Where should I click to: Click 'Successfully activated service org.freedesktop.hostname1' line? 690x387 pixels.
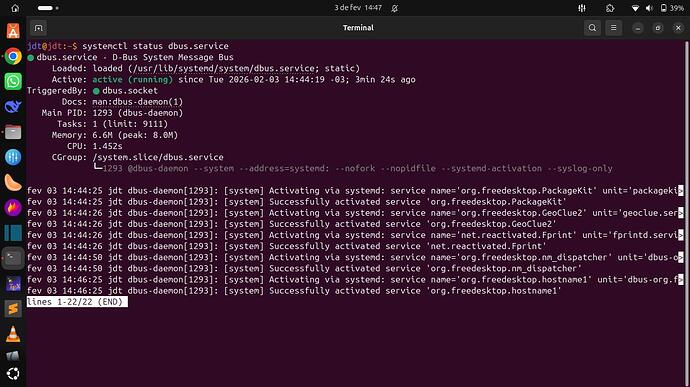pyautogui.click(x=294, y=291)
